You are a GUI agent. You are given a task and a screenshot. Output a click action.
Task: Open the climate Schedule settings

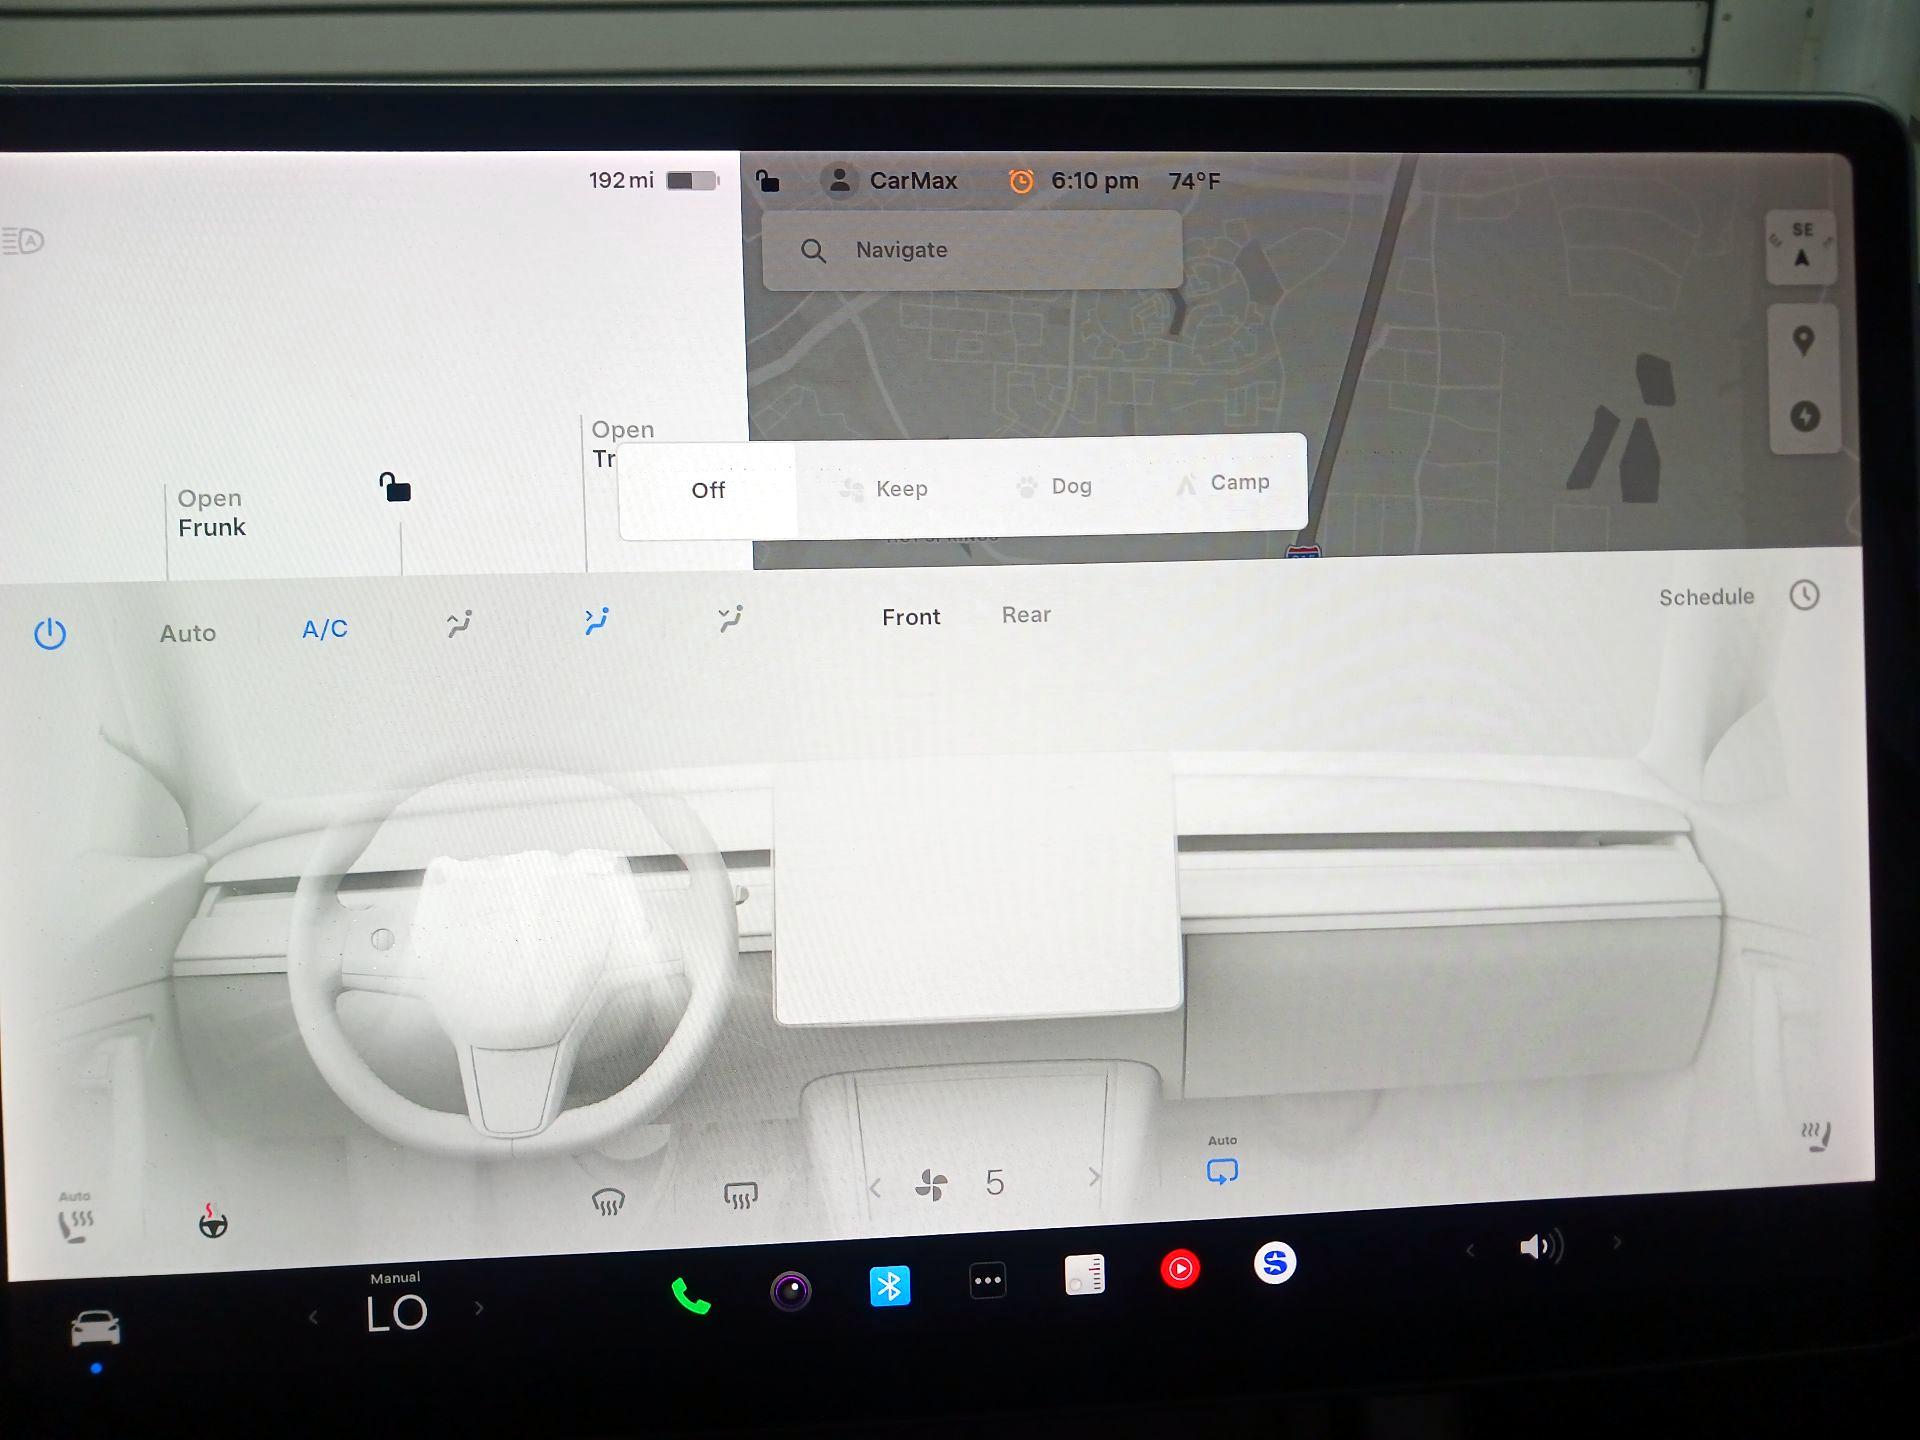[x=1707, y=597]
